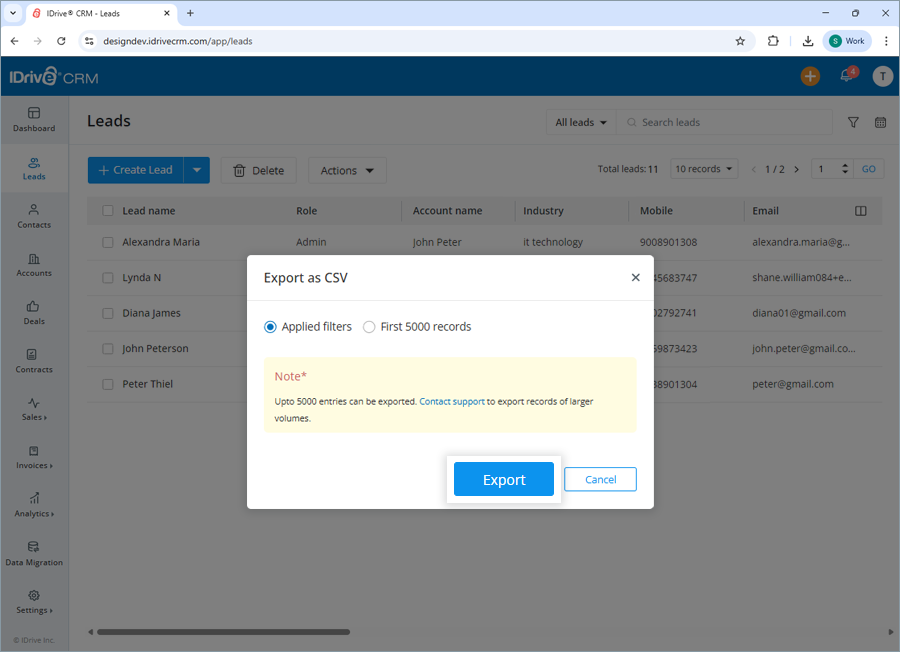Click the Search leads input field
The image size is (900, 652).
(724, 121)
